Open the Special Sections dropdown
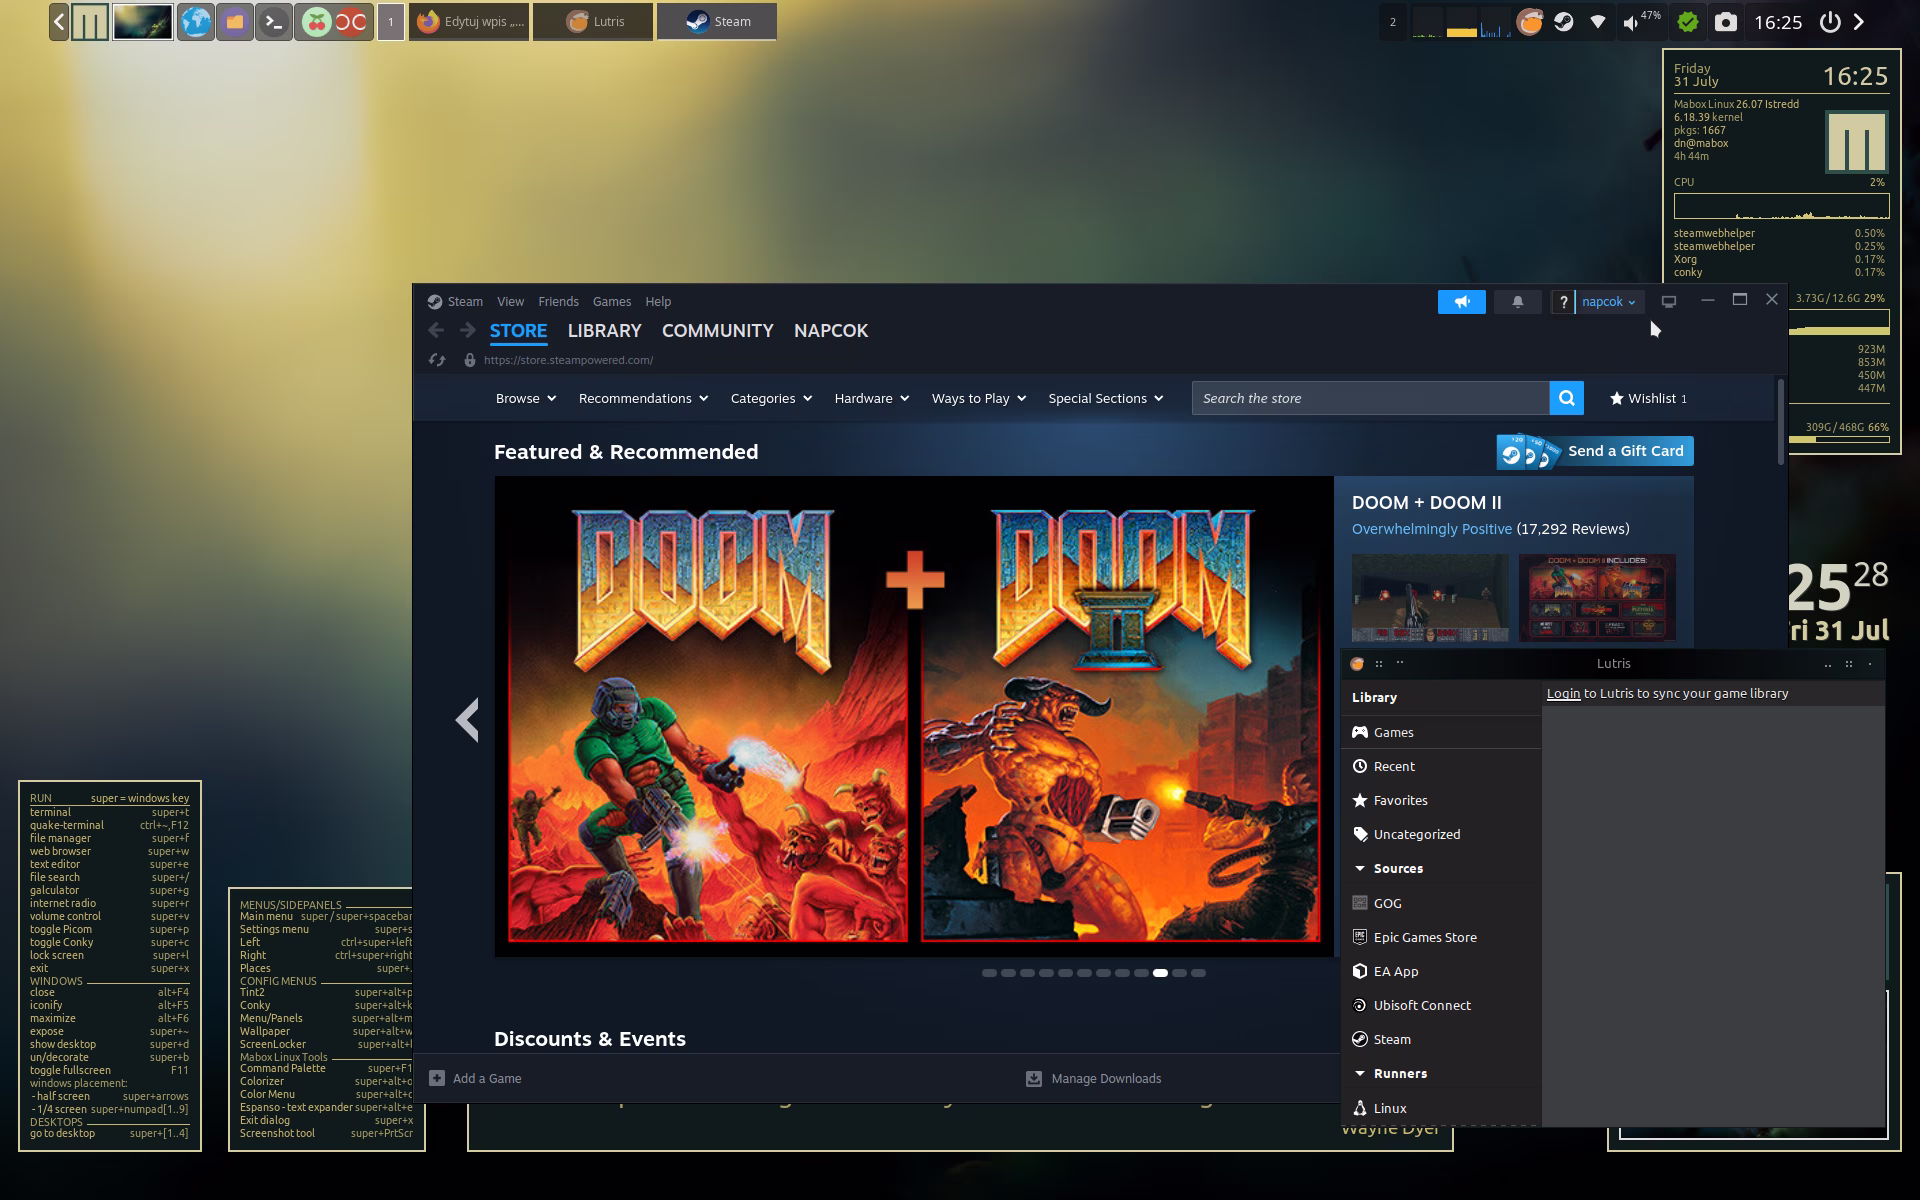This screenshot has height=1200, width=1920. [x=1106, y=398]
